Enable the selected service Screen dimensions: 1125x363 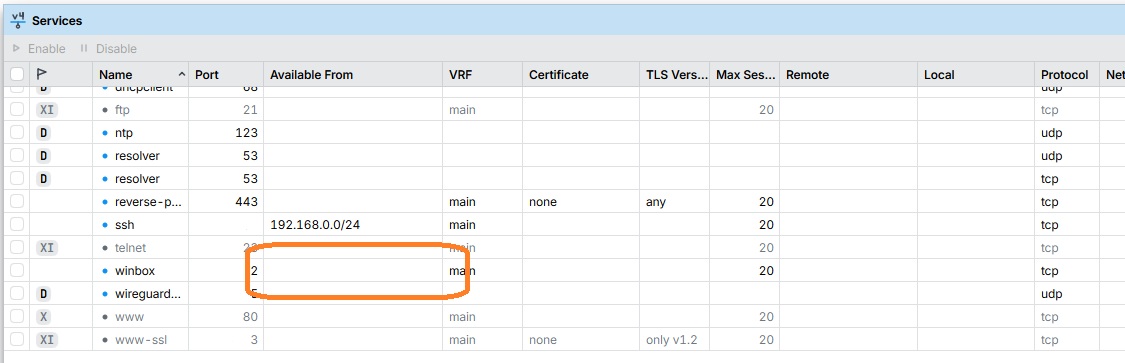[39, 49]
